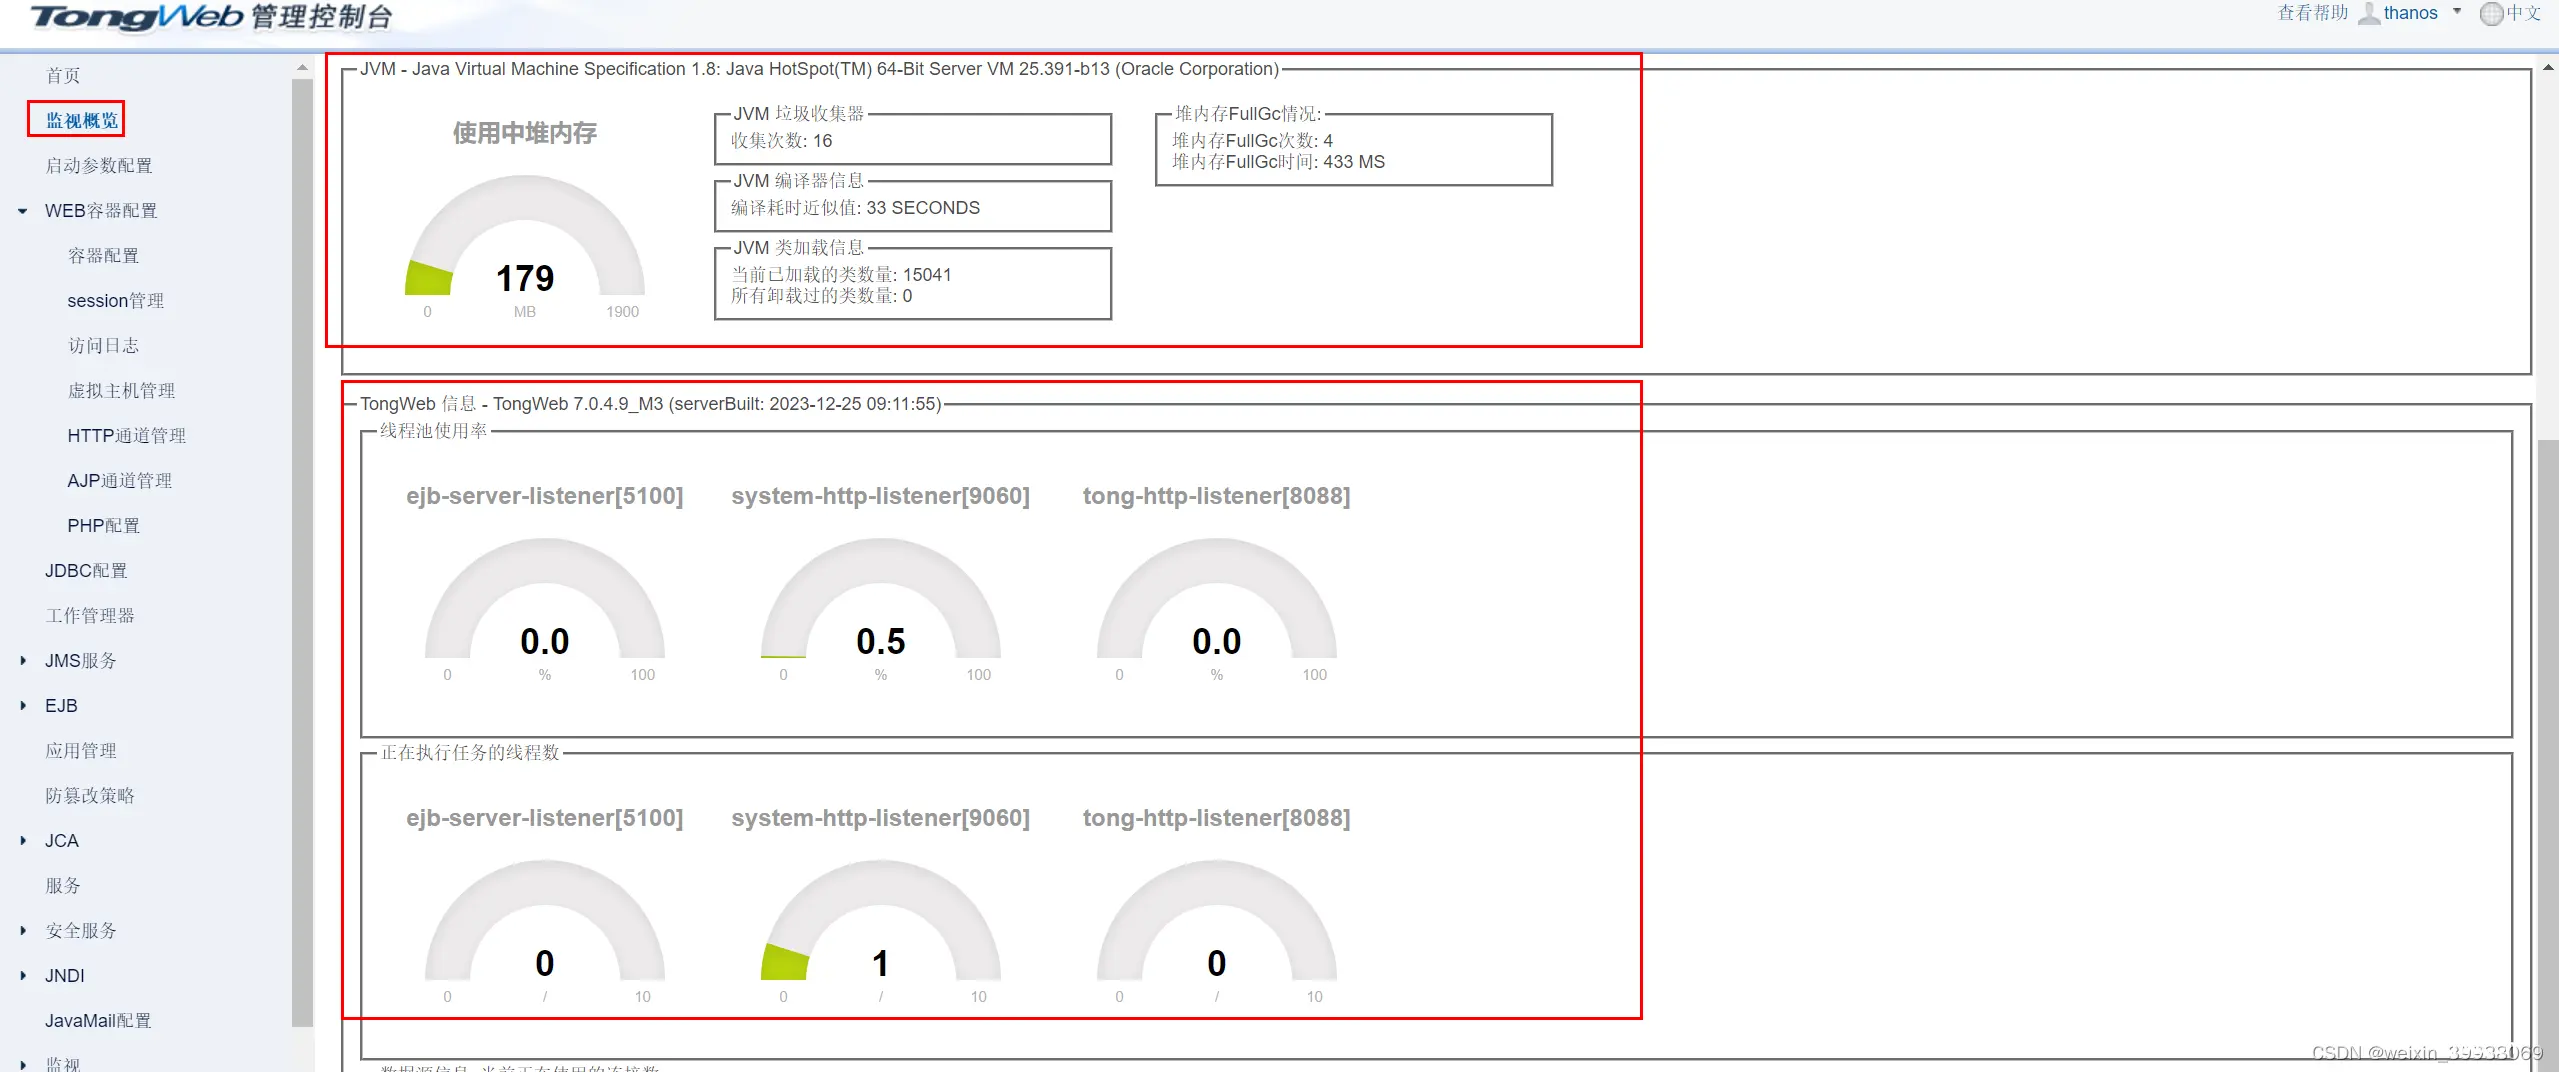Open JavaMail配置 menu item
Image resolution: width=2559 pixels, height=1072 pixels.
point(98,1021)
